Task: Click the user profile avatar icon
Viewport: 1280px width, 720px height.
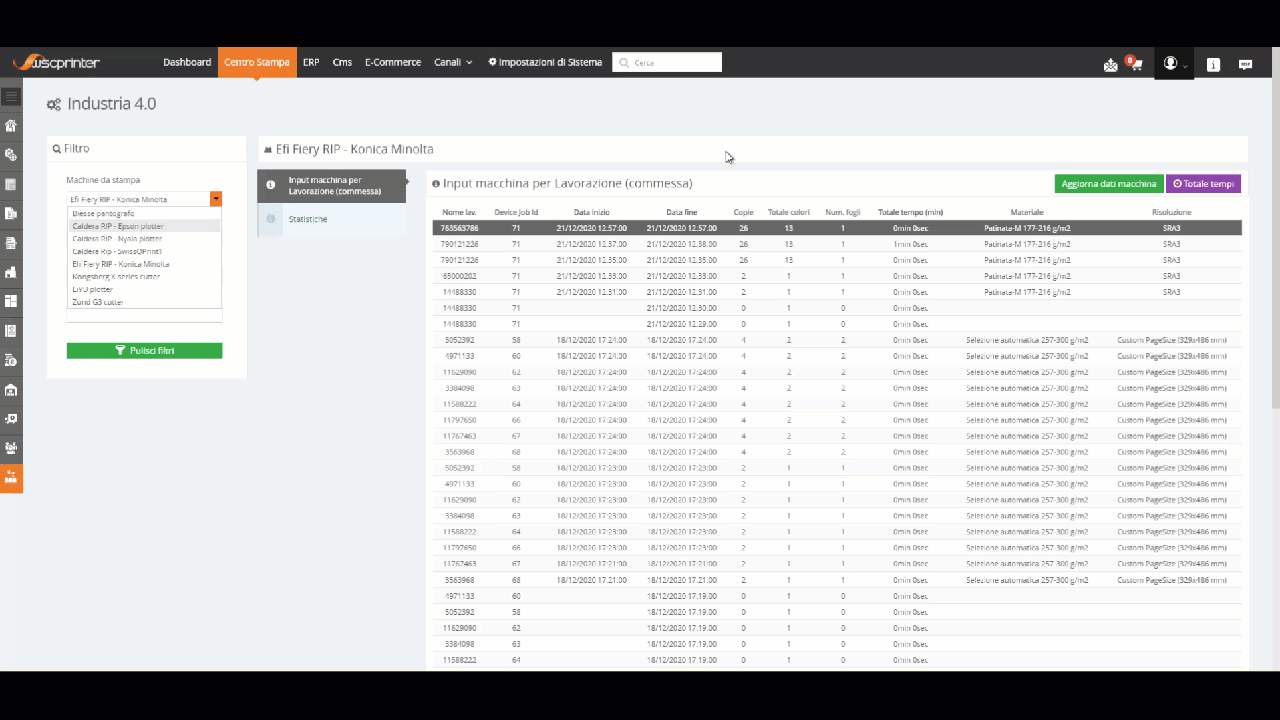Action: (x=1171, y=63)
